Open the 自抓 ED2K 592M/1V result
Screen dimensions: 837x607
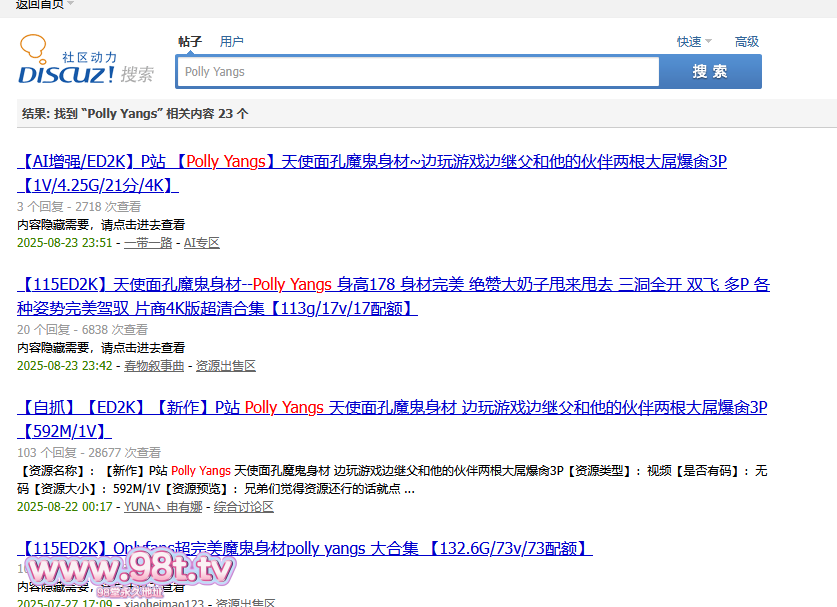tap(392, 419)
